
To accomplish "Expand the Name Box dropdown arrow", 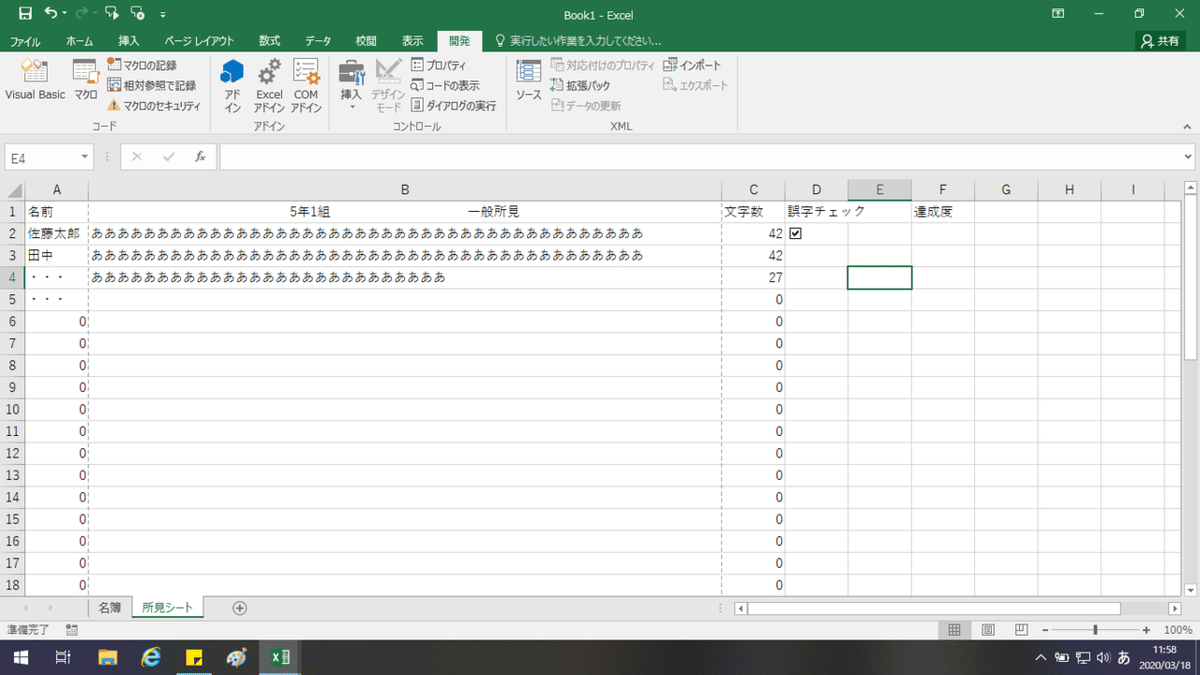I will click(84, 157).
